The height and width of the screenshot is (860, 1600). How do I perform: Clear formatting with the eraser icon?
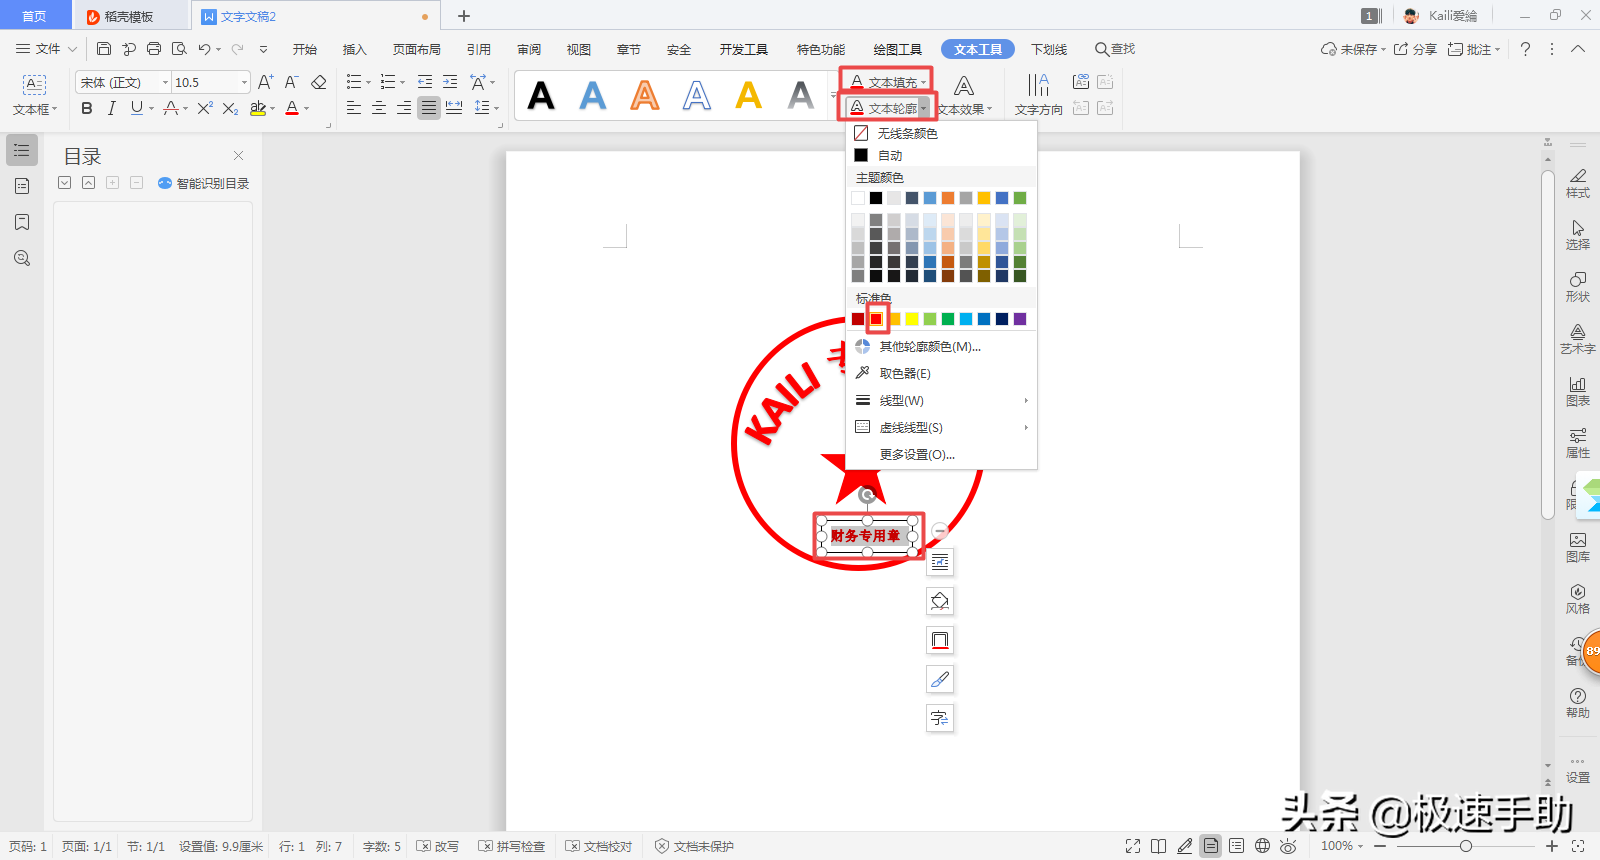coord(319,82)
